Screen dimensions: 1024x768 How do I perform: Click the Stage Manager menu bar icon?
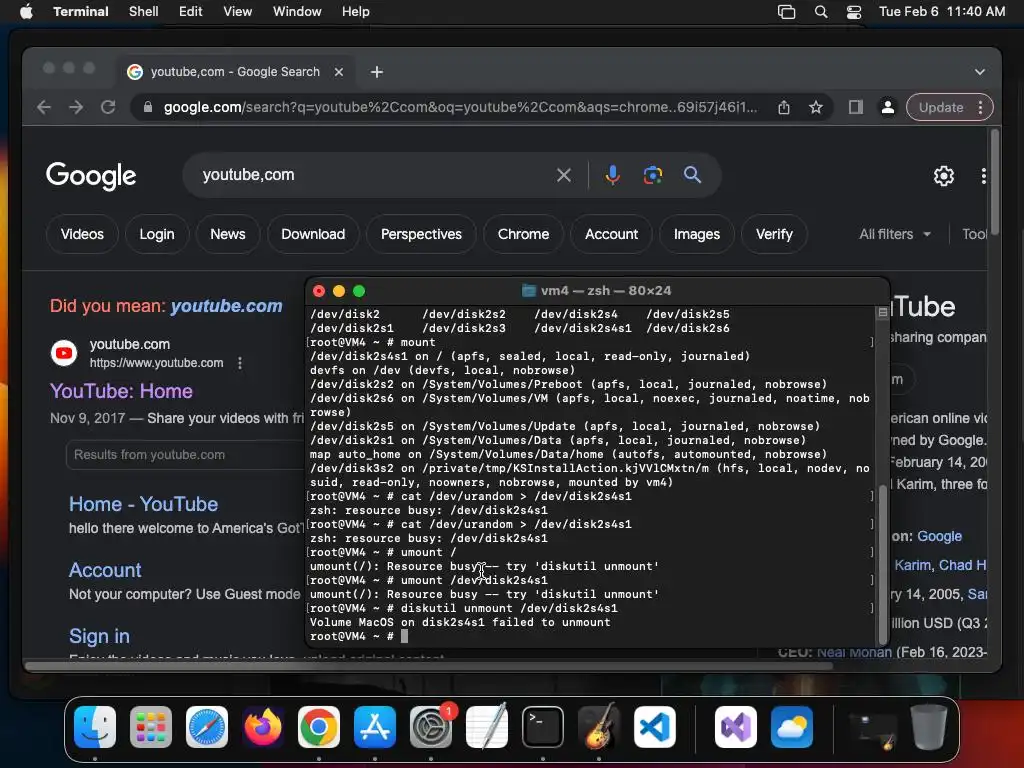(786, 12)
